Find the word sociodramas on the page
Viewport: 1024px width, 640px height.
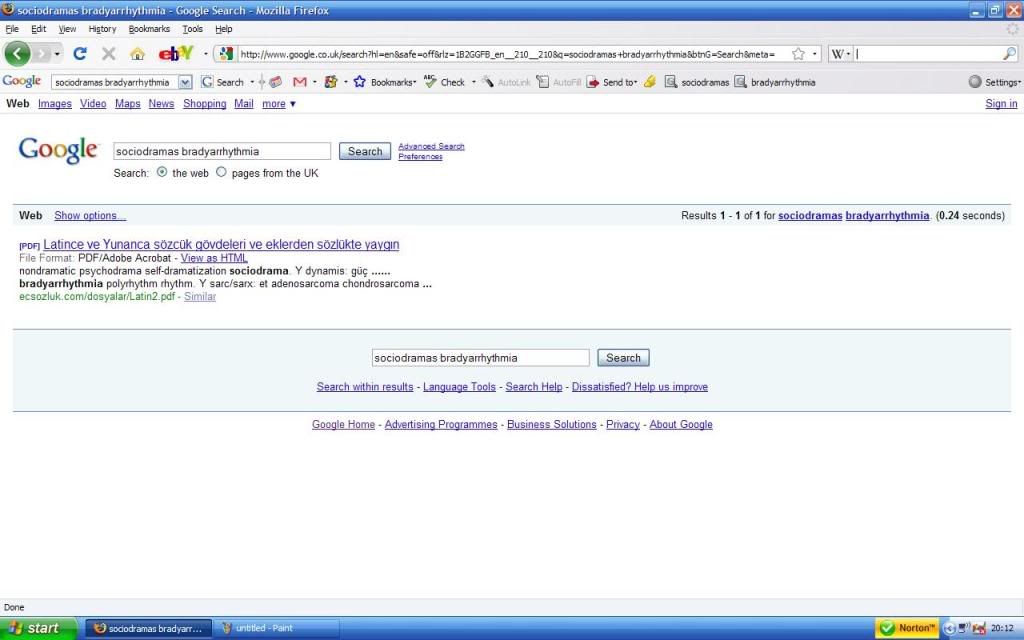pos(697,82)
